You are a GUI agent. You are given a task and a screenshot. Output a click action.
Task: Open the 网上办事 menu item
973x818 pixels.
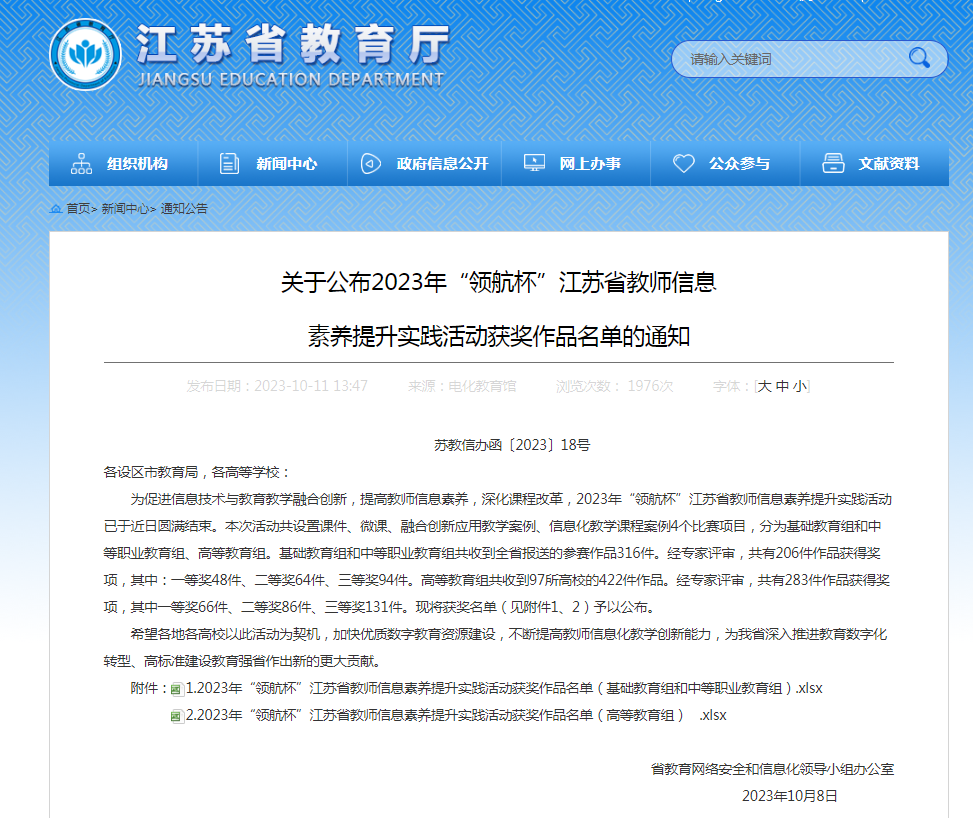589,164
